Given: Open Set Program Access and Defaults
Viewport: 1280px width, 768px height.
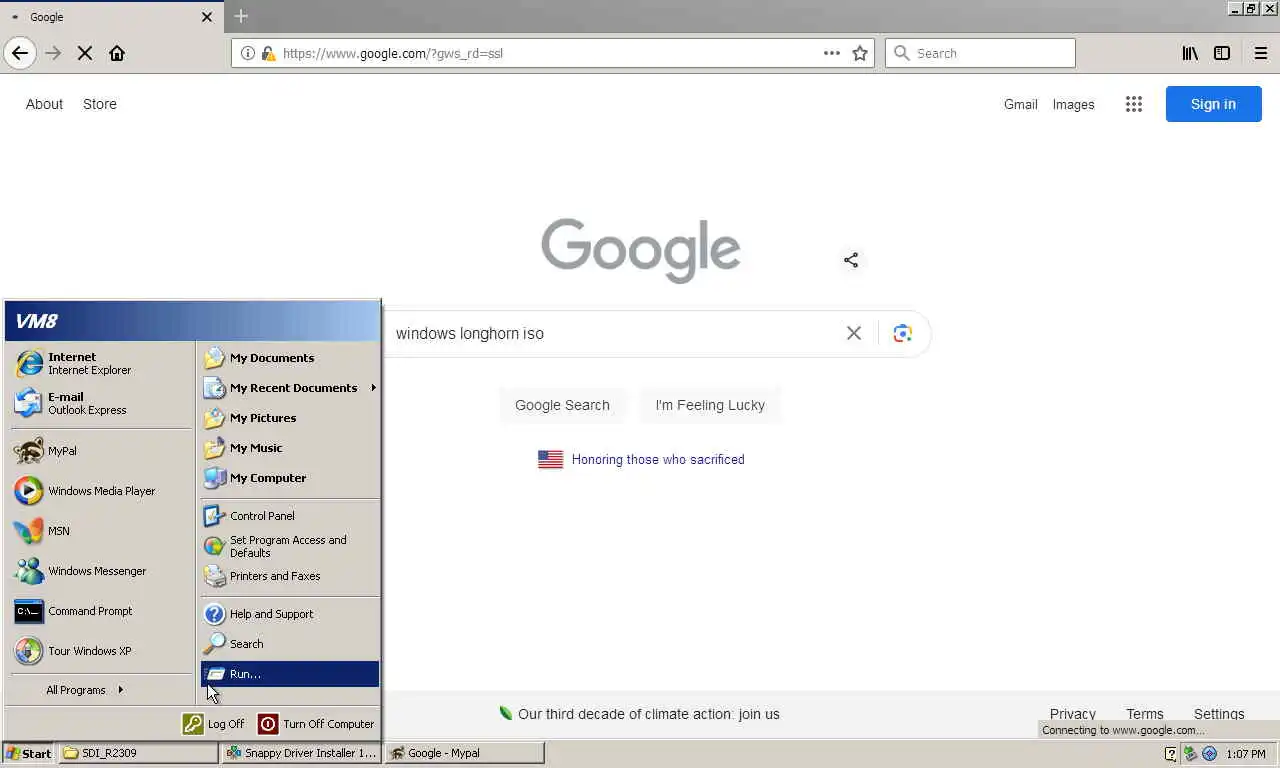Looking at the screenshot, I should (290, 546).
